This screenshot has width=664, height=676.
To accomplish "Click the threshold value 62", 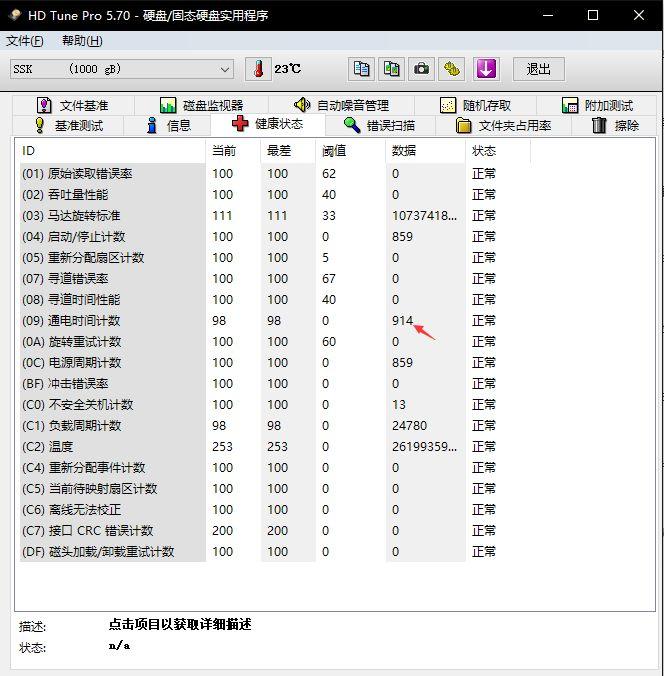I will point(329,174).
